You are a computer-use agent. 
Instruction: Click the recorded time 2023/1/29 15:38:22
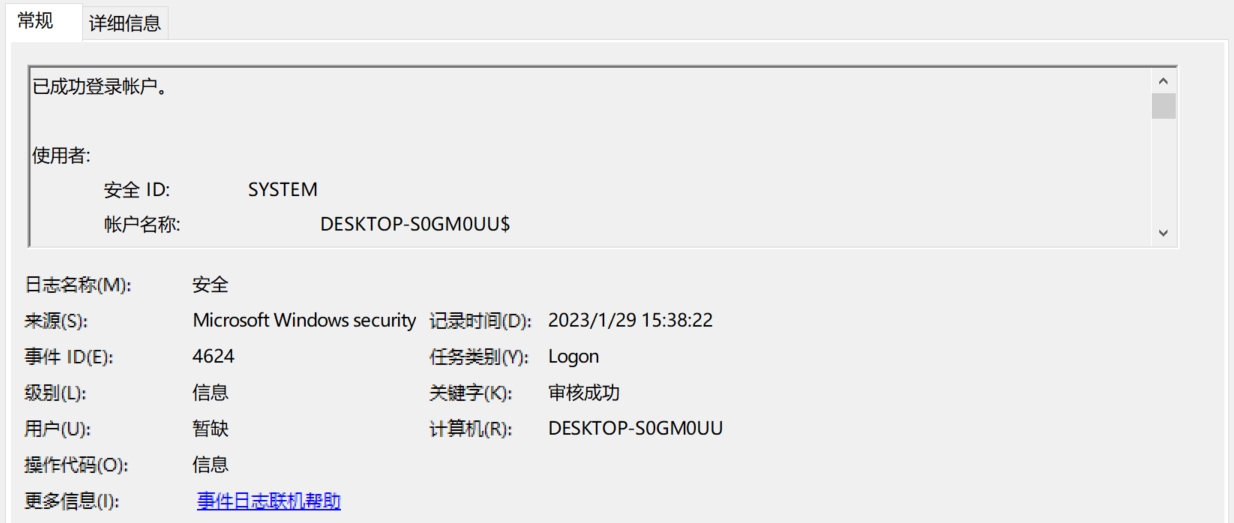(x=630, y=321)
